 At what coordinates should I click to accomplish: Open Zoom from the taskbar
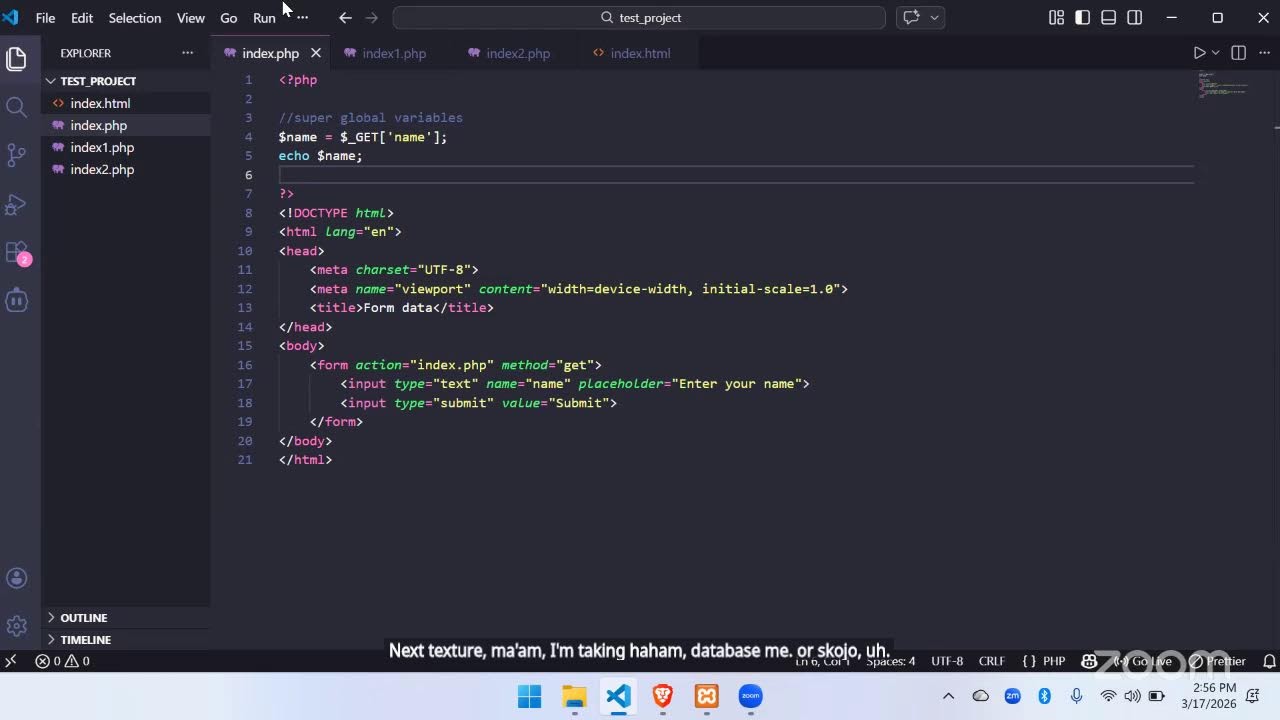tap(750, 696)
